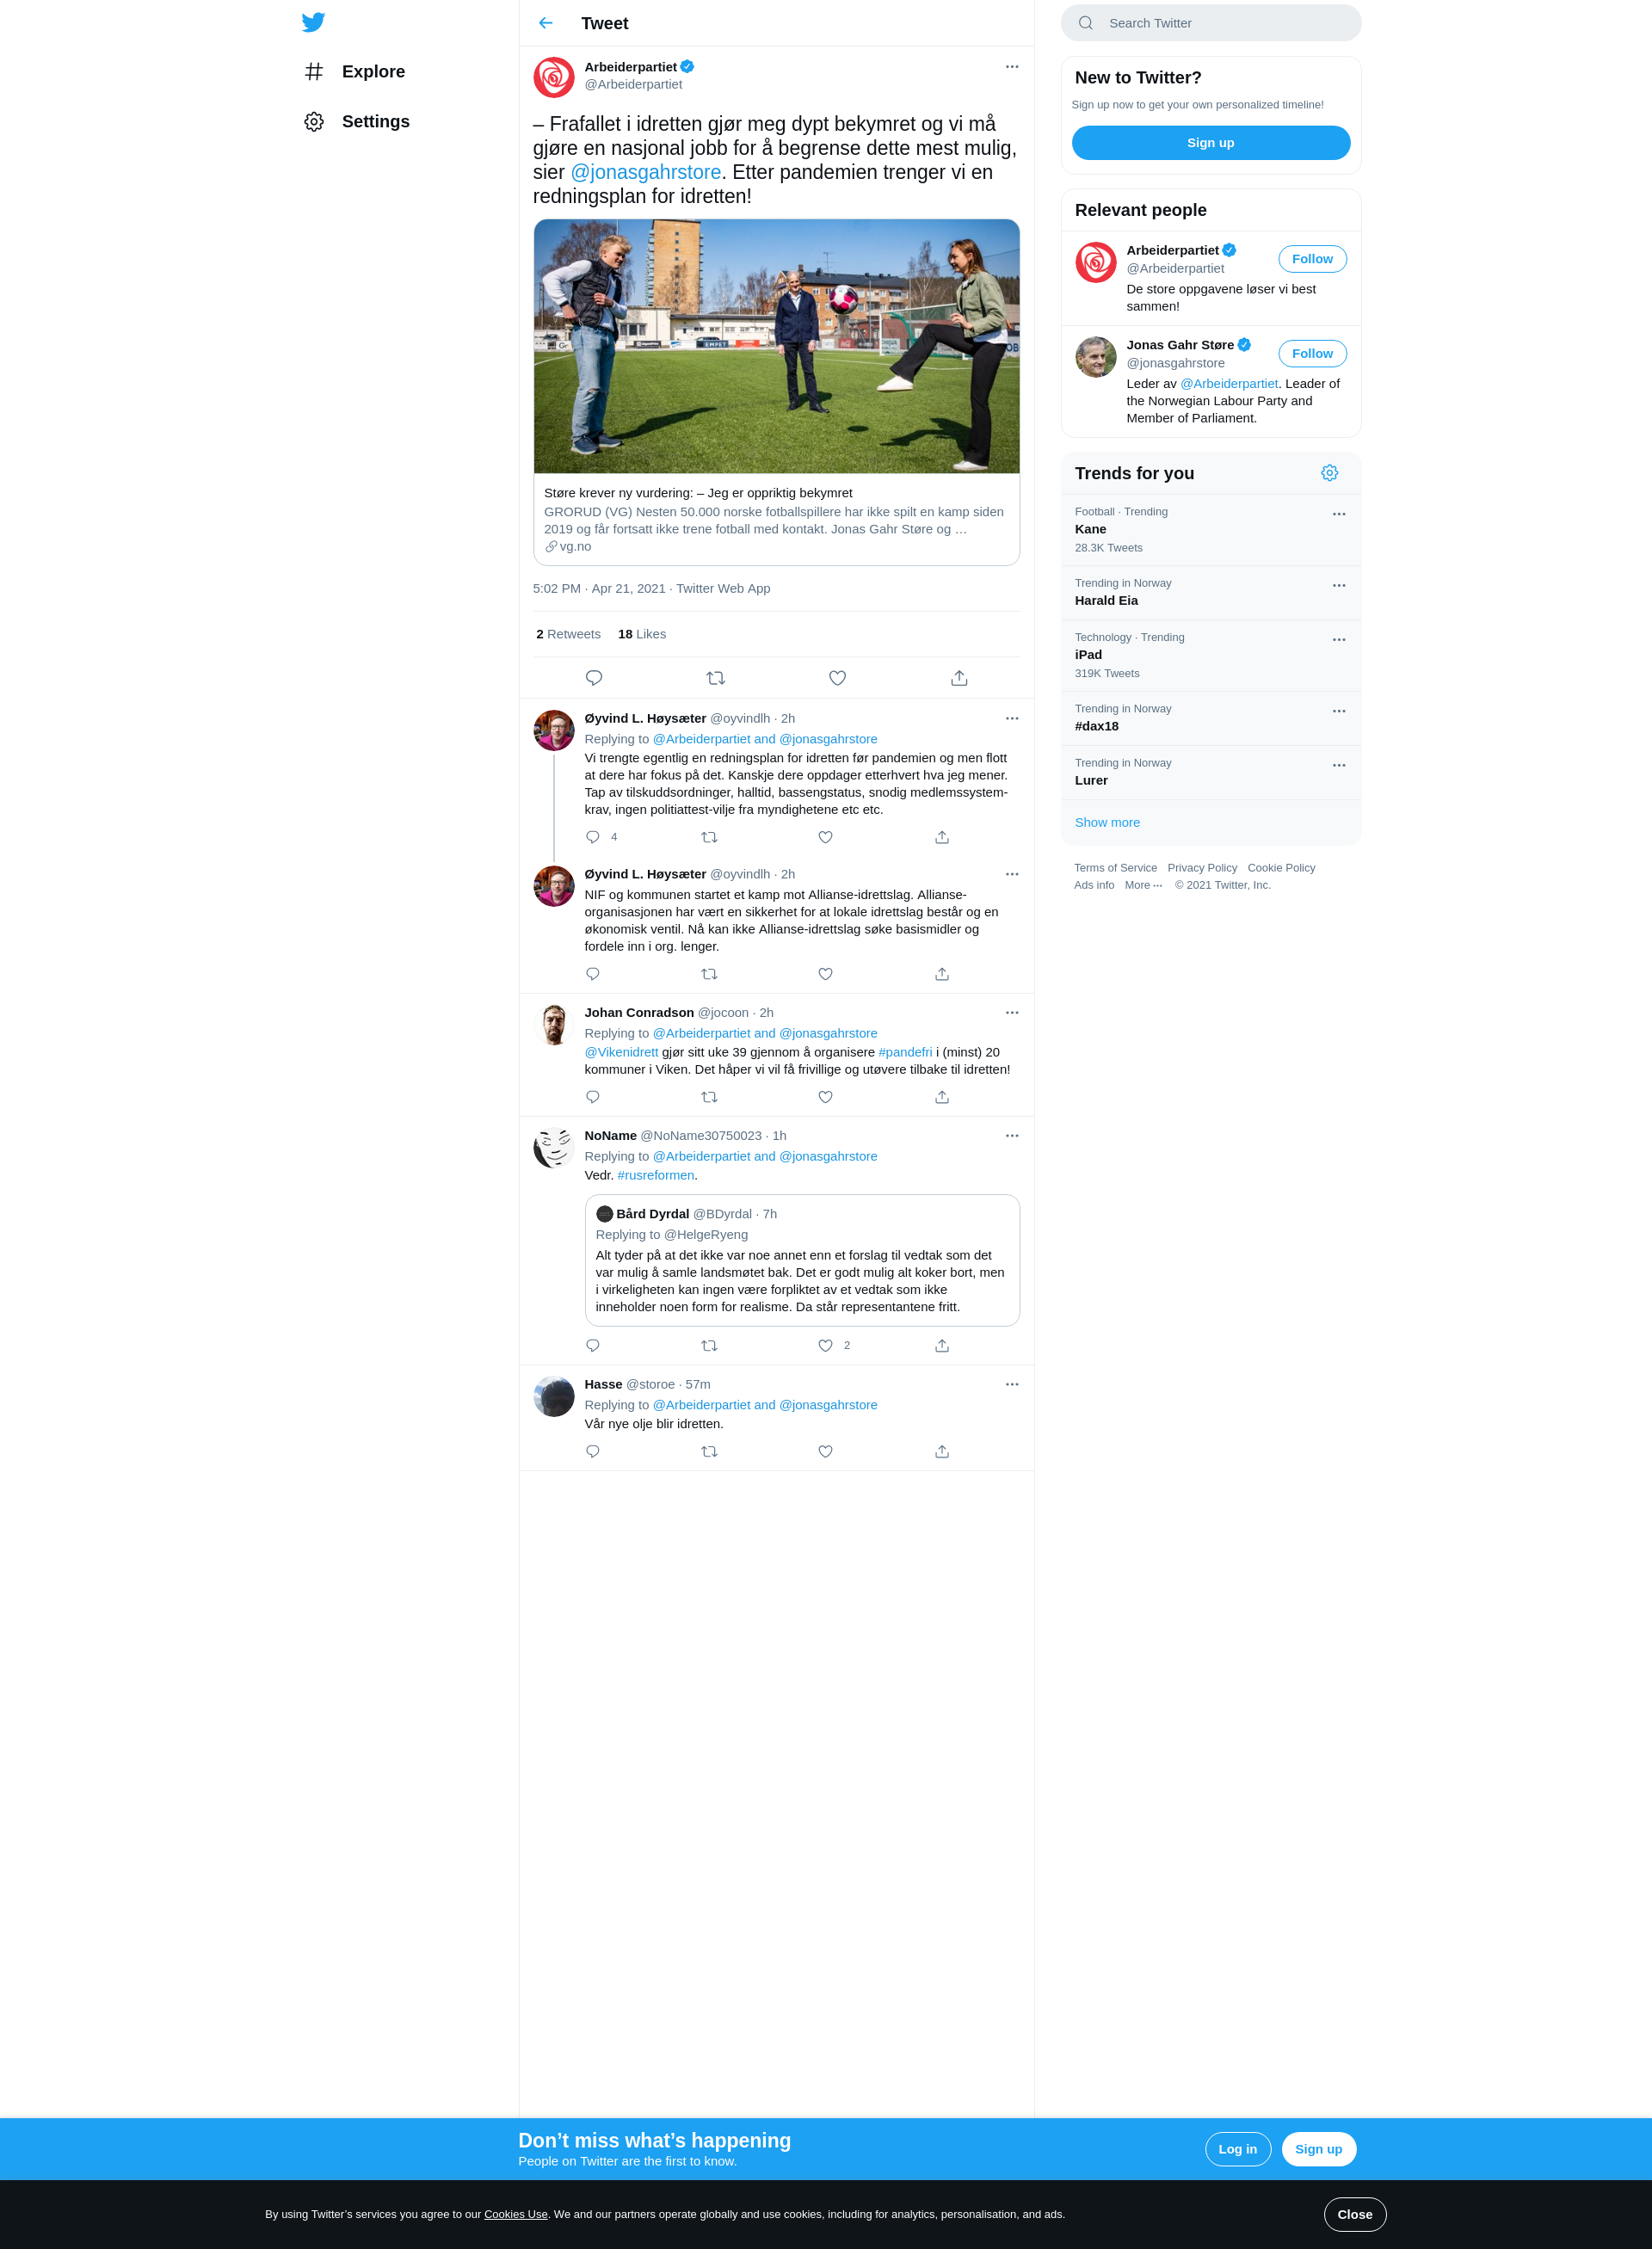Screen dimensions: 1652x2249
Task: Share the main Arbeiderpartiet tweet
Action: coord(959,678)
